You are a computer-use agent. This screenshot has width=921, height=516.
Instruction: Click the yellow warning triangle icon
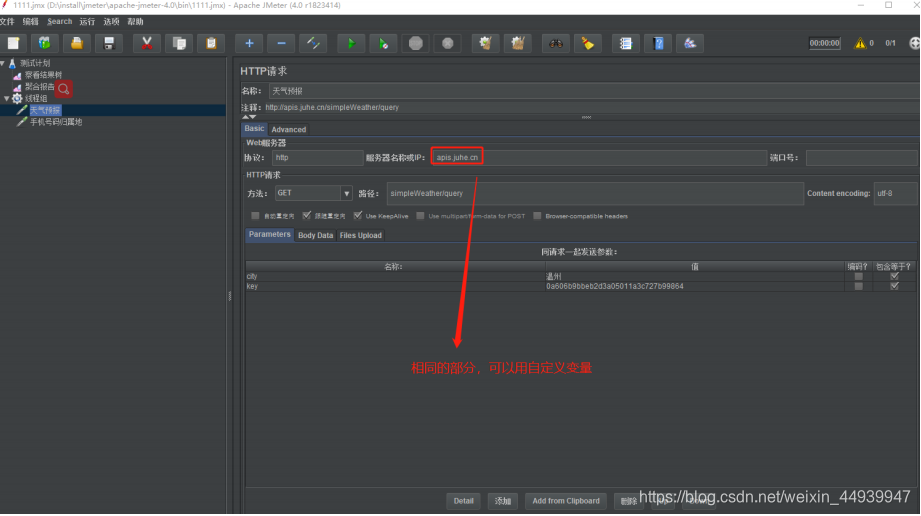pos(860,43)
